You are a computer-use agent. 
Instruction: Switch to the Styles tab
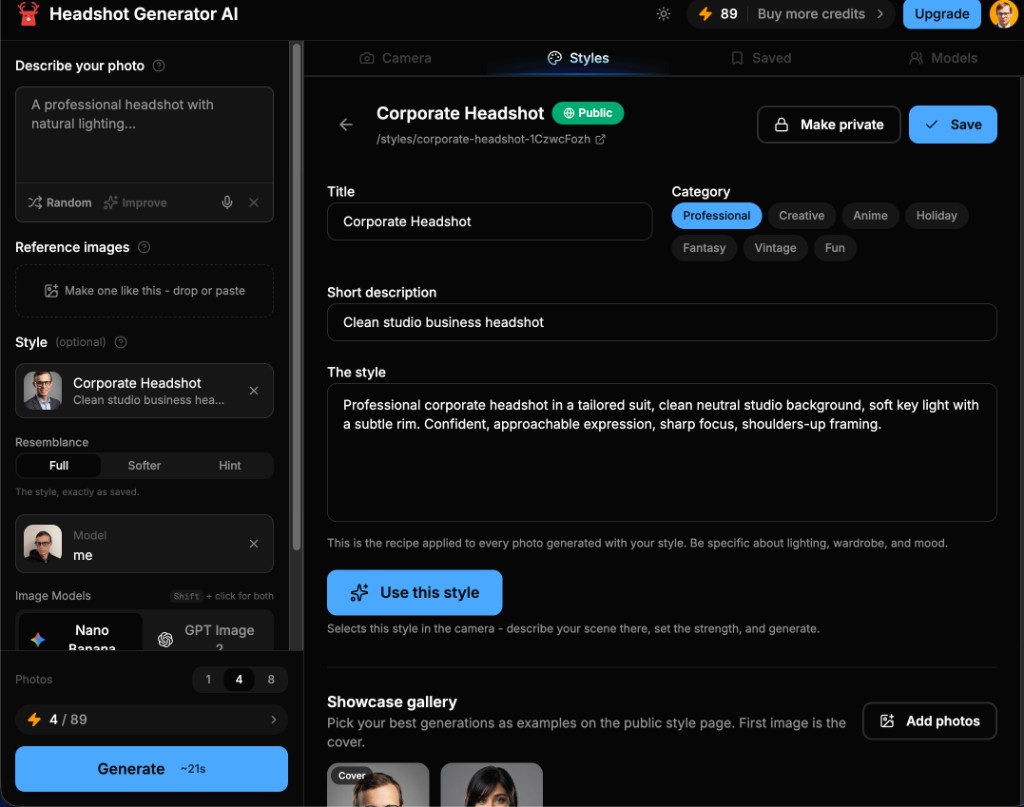coord(578,58)
